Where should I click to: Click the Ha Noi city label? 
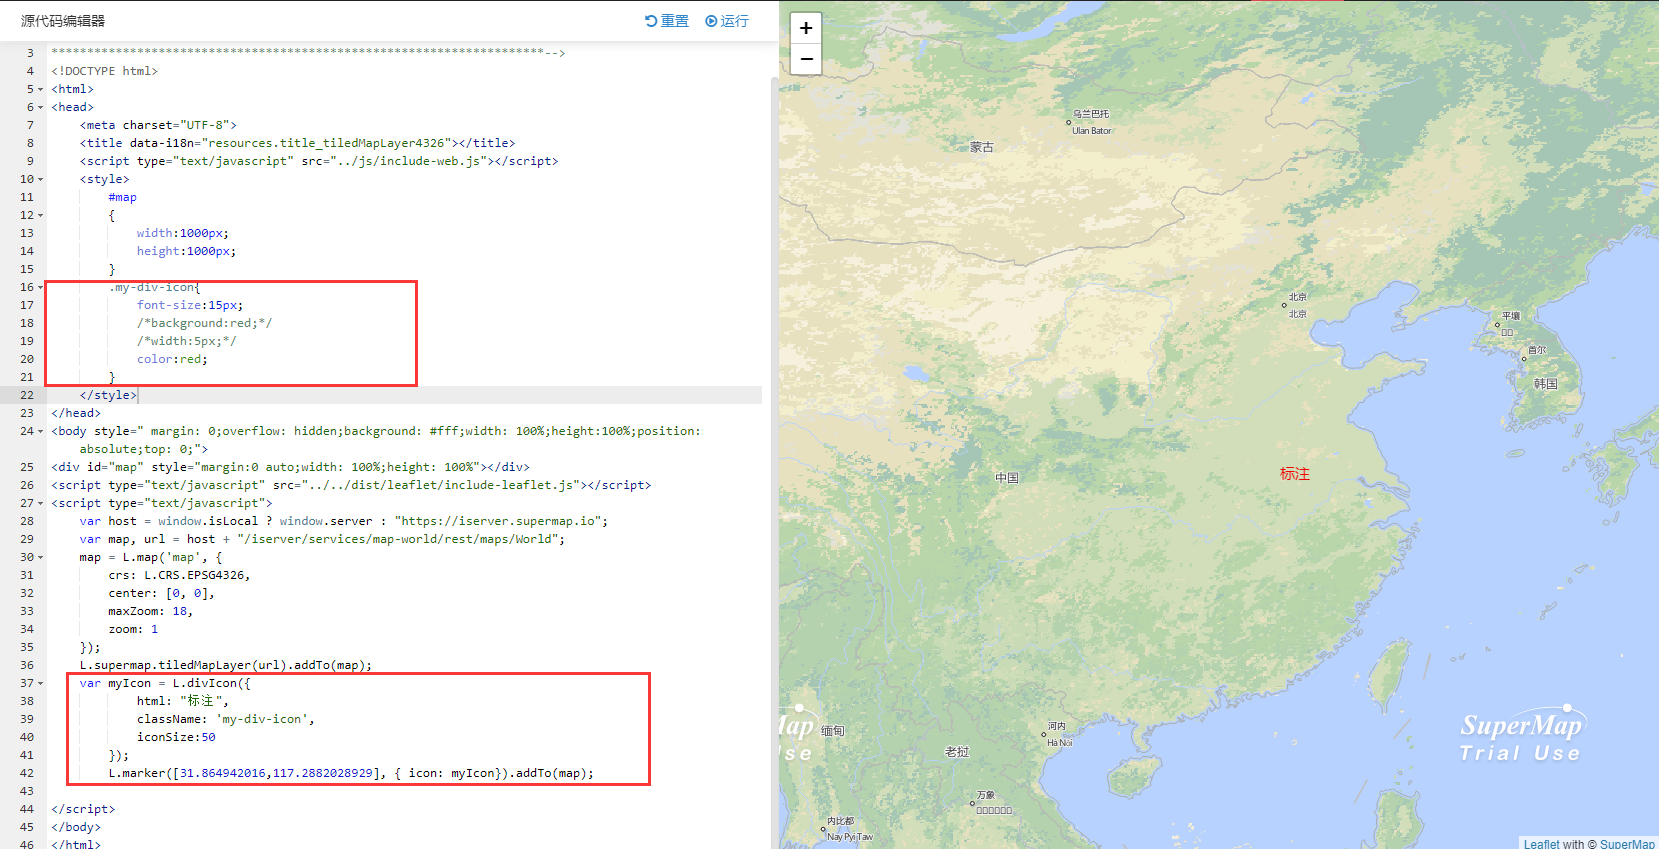[1060, 743]
